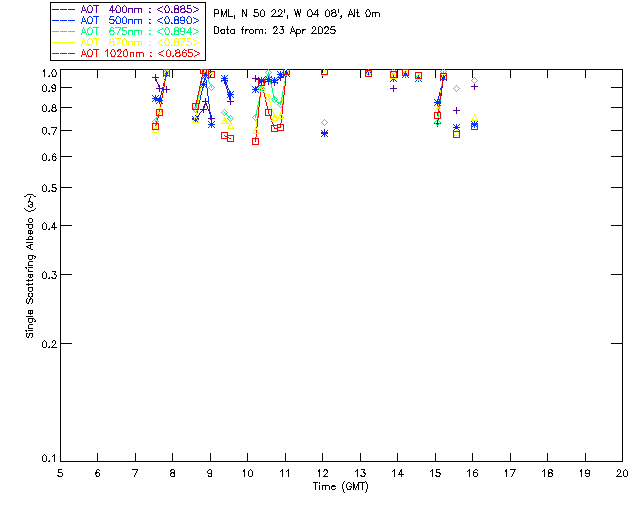Click the x-axis tick label 16
Image resolution: width=640 pixels, height=512 pixels.
(x=473, y=473)
